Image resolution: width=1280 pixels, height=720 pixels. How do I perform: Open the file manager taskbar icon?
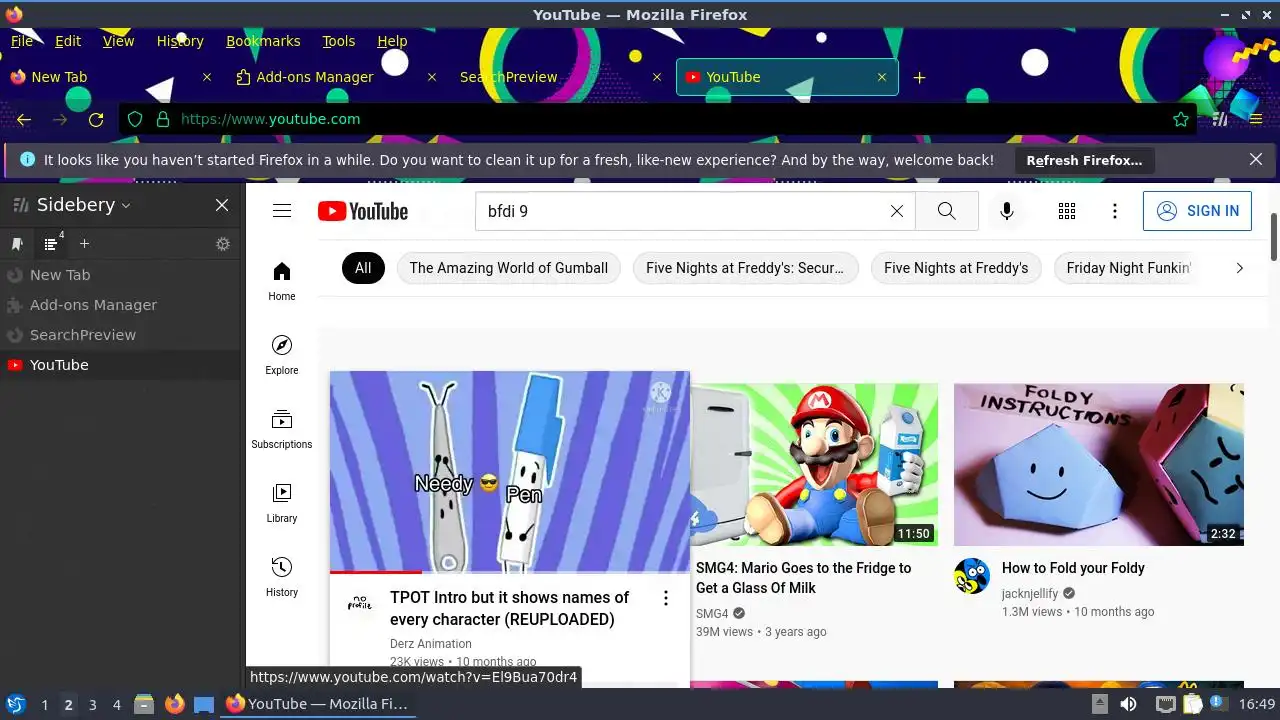[x=144, y=704]
